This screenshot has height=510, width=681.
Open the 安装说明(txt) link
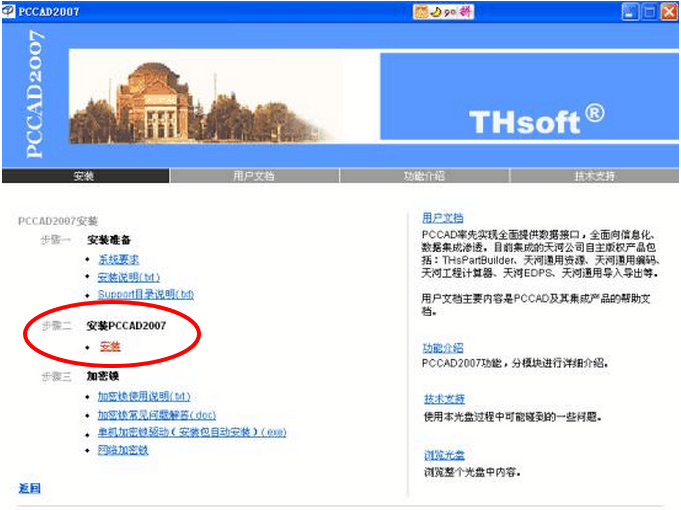click(x=129, y=277)
